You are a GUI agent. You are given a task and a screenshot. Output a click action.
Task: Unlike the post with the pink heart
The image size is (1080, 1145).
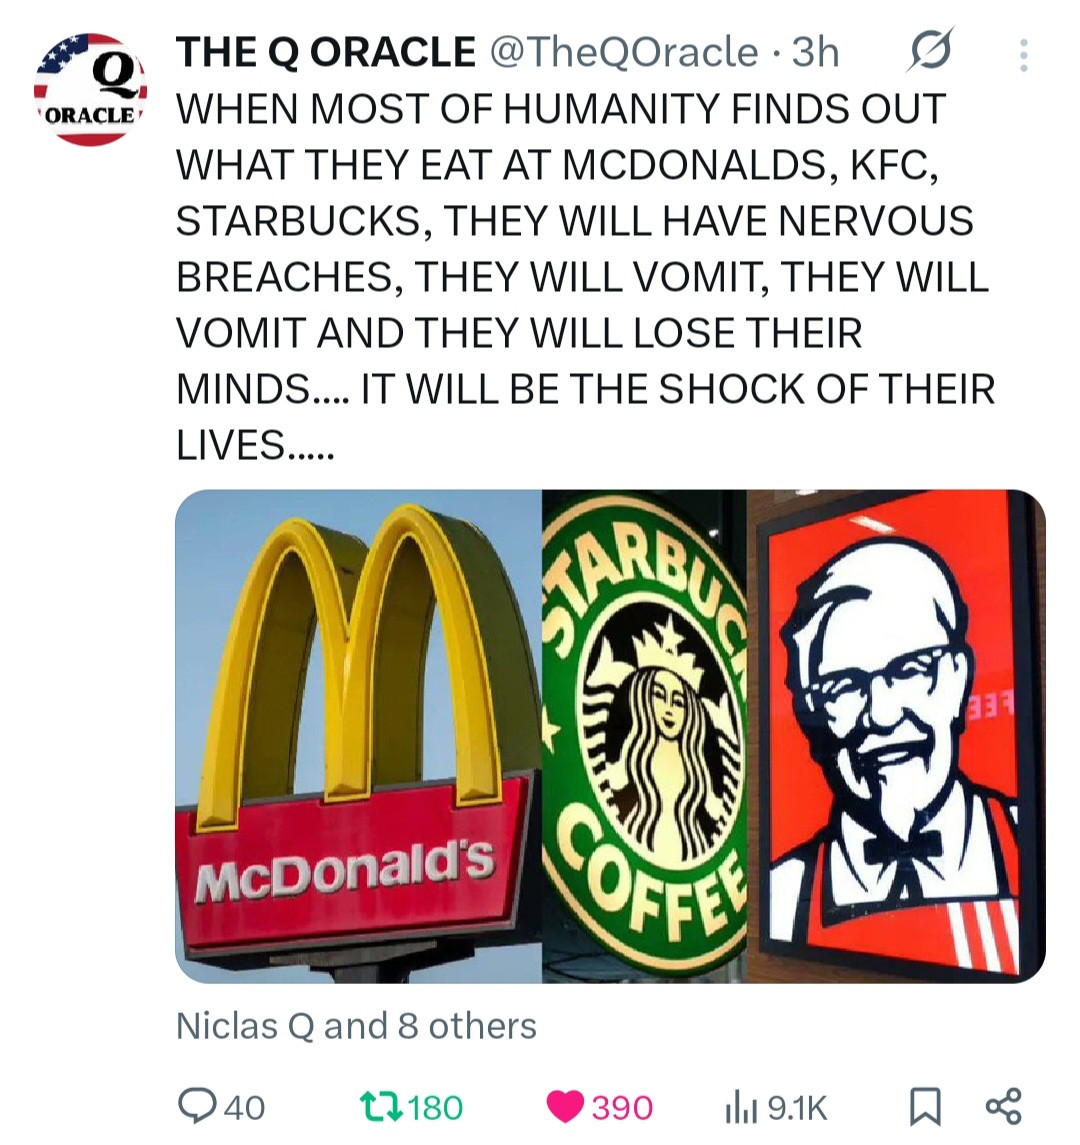[x=566, y=1106]
